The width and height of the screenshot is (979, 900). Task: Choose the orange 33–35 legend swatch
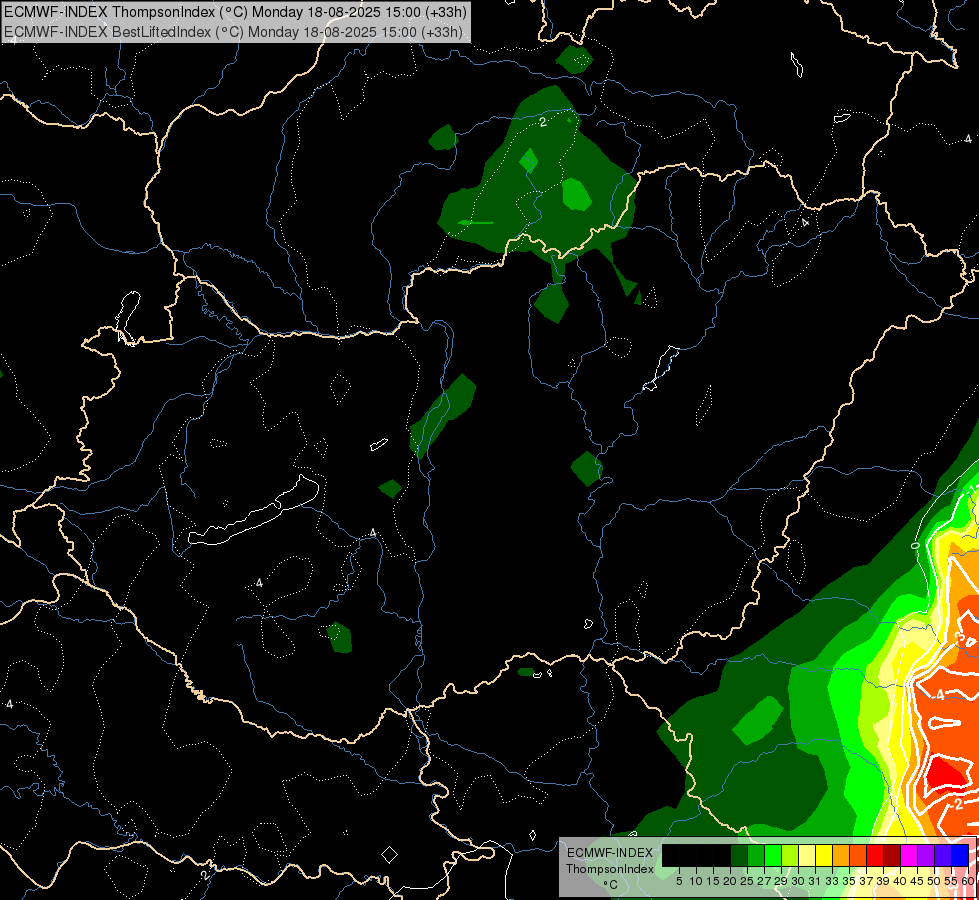[x=841, y=855]
